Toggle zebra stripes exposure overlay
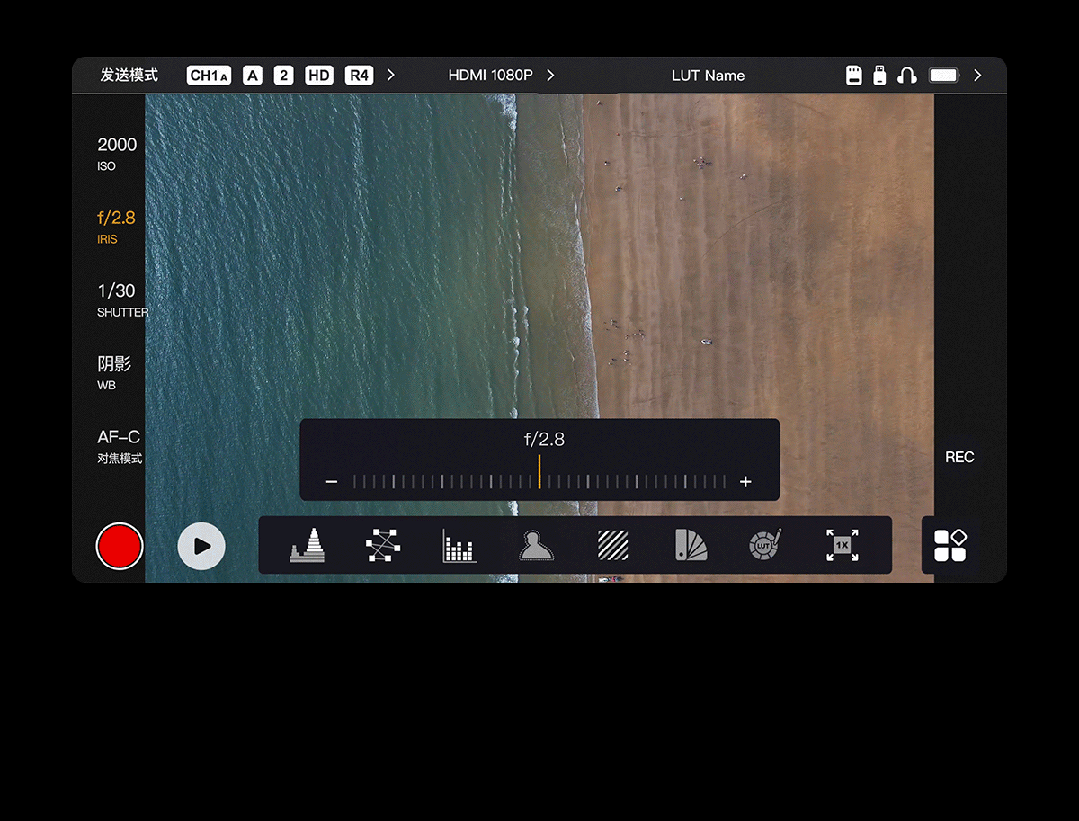The width and height of the screenshot is (1079, 821). [x=613, y=545]
